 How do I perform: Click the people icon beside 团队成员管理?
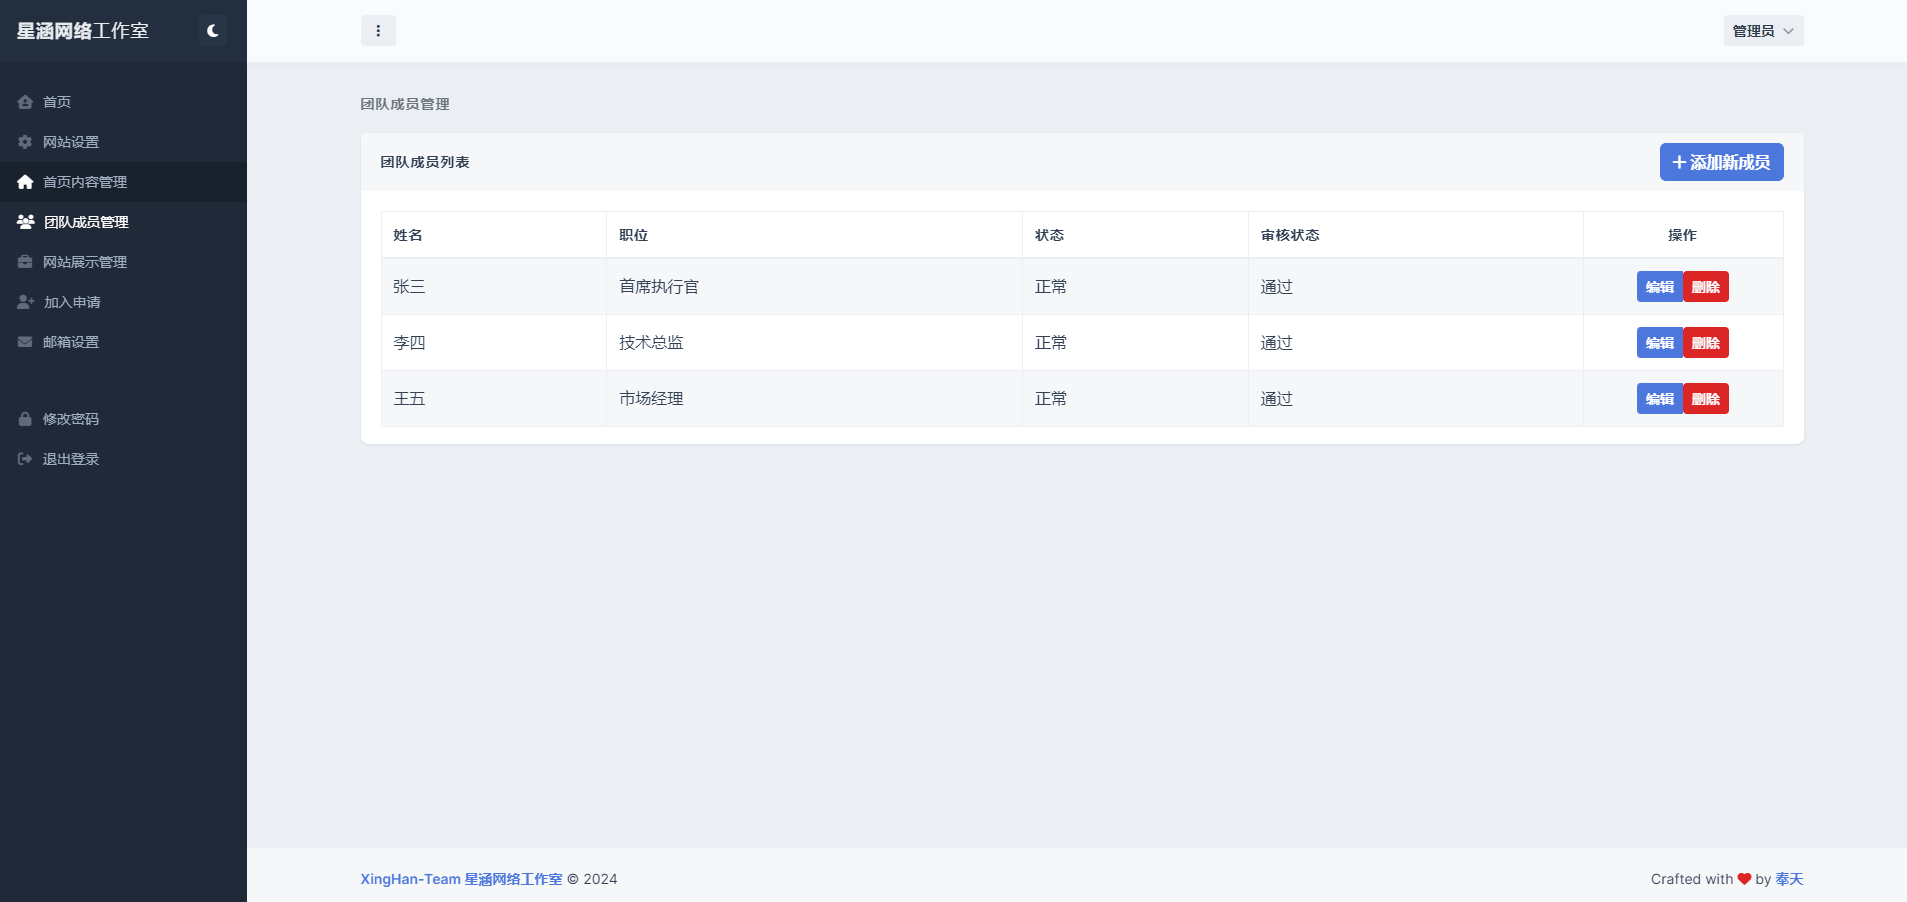coord(26,222)
